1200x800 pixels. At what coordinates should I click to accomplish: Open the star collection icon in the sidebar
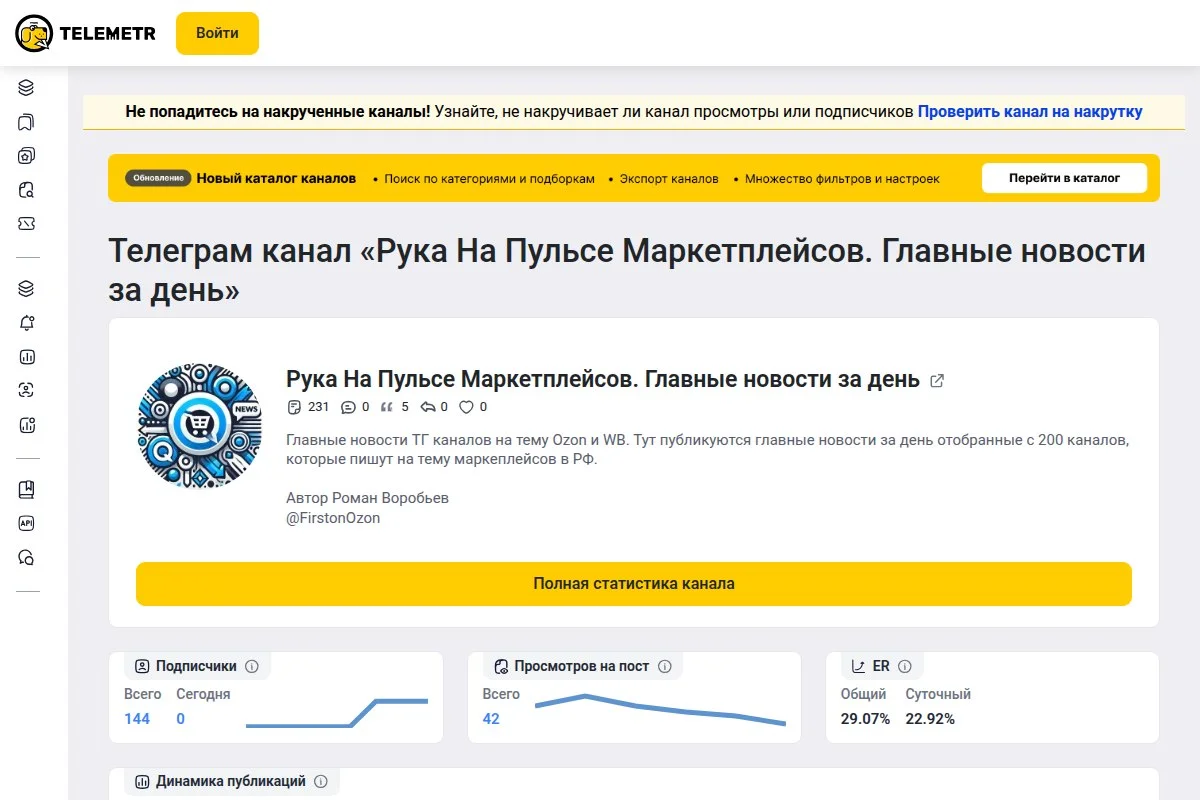pos(27,156)
